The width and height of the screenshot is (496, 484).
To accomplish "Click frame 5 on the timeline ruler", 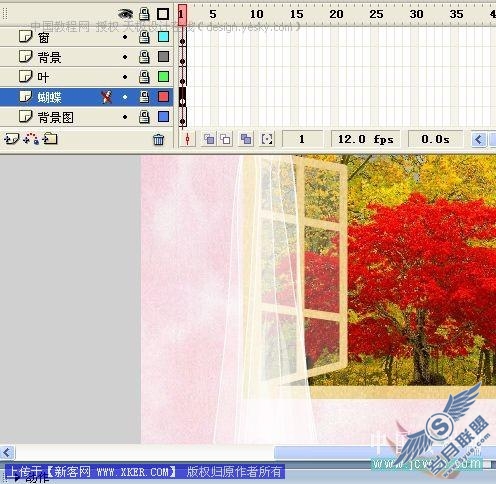I will pyautogui.click(x=213, y=14).
